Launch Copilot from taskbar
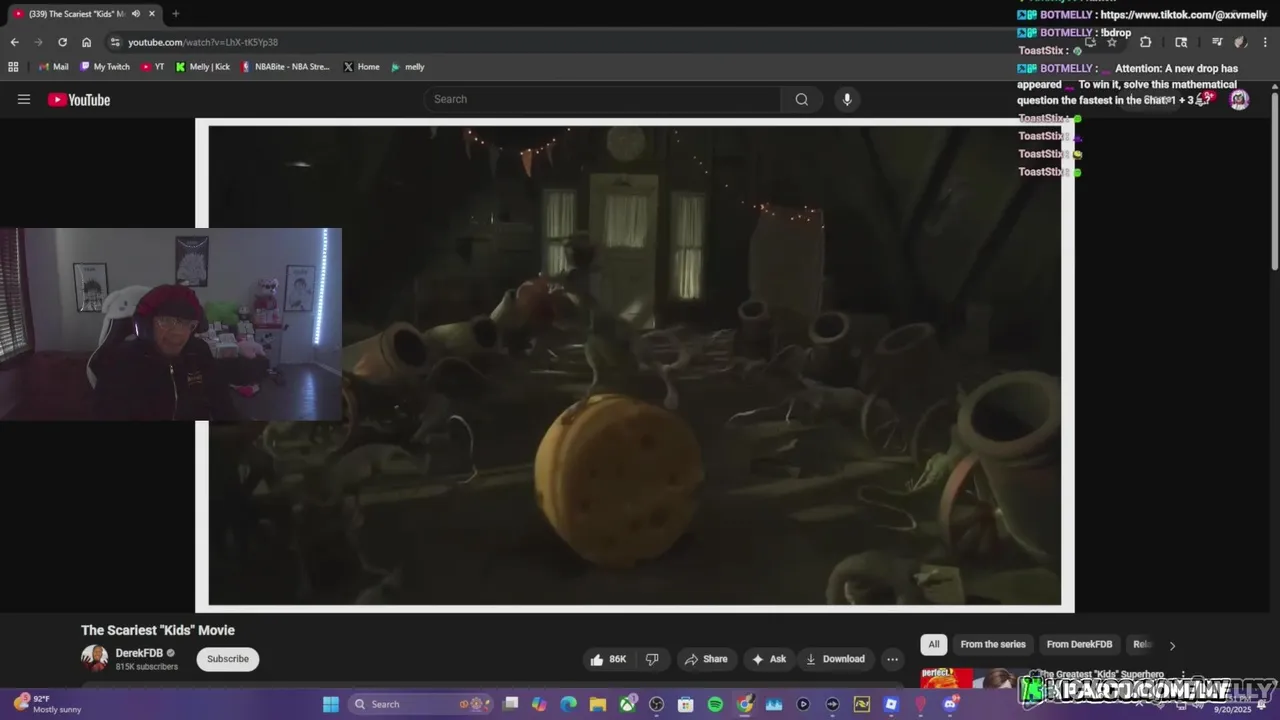Image resolution: width=1280 pixels, height=720 pixels. (539, 704)
